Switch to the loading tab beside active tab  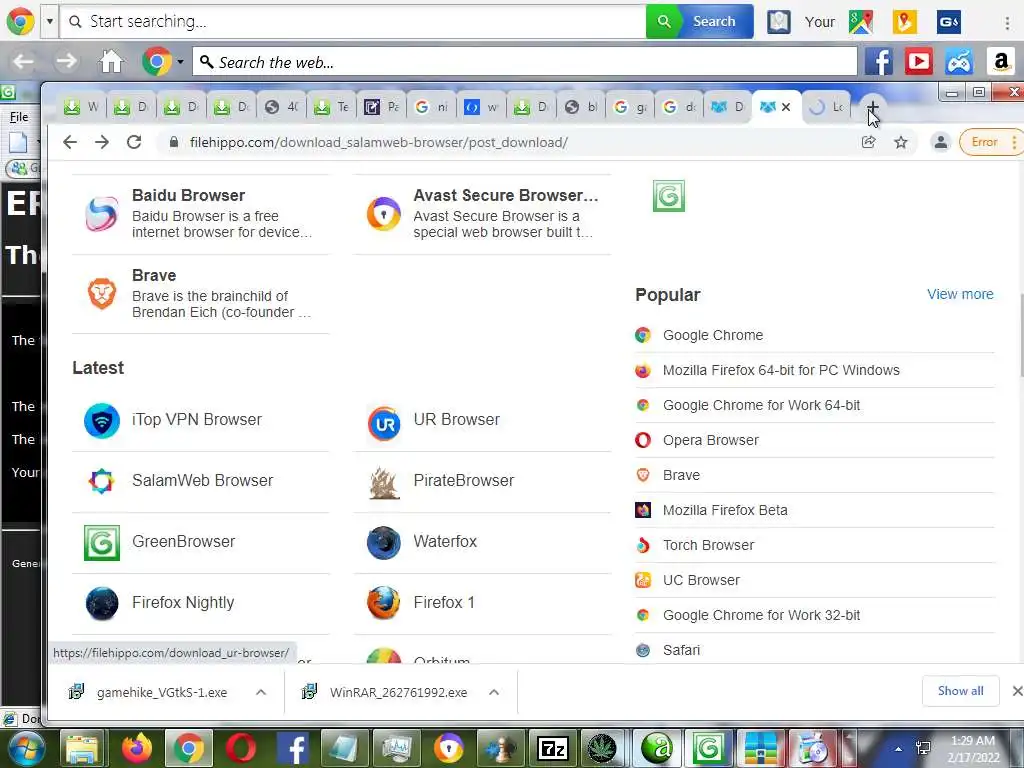coord(827,107)
